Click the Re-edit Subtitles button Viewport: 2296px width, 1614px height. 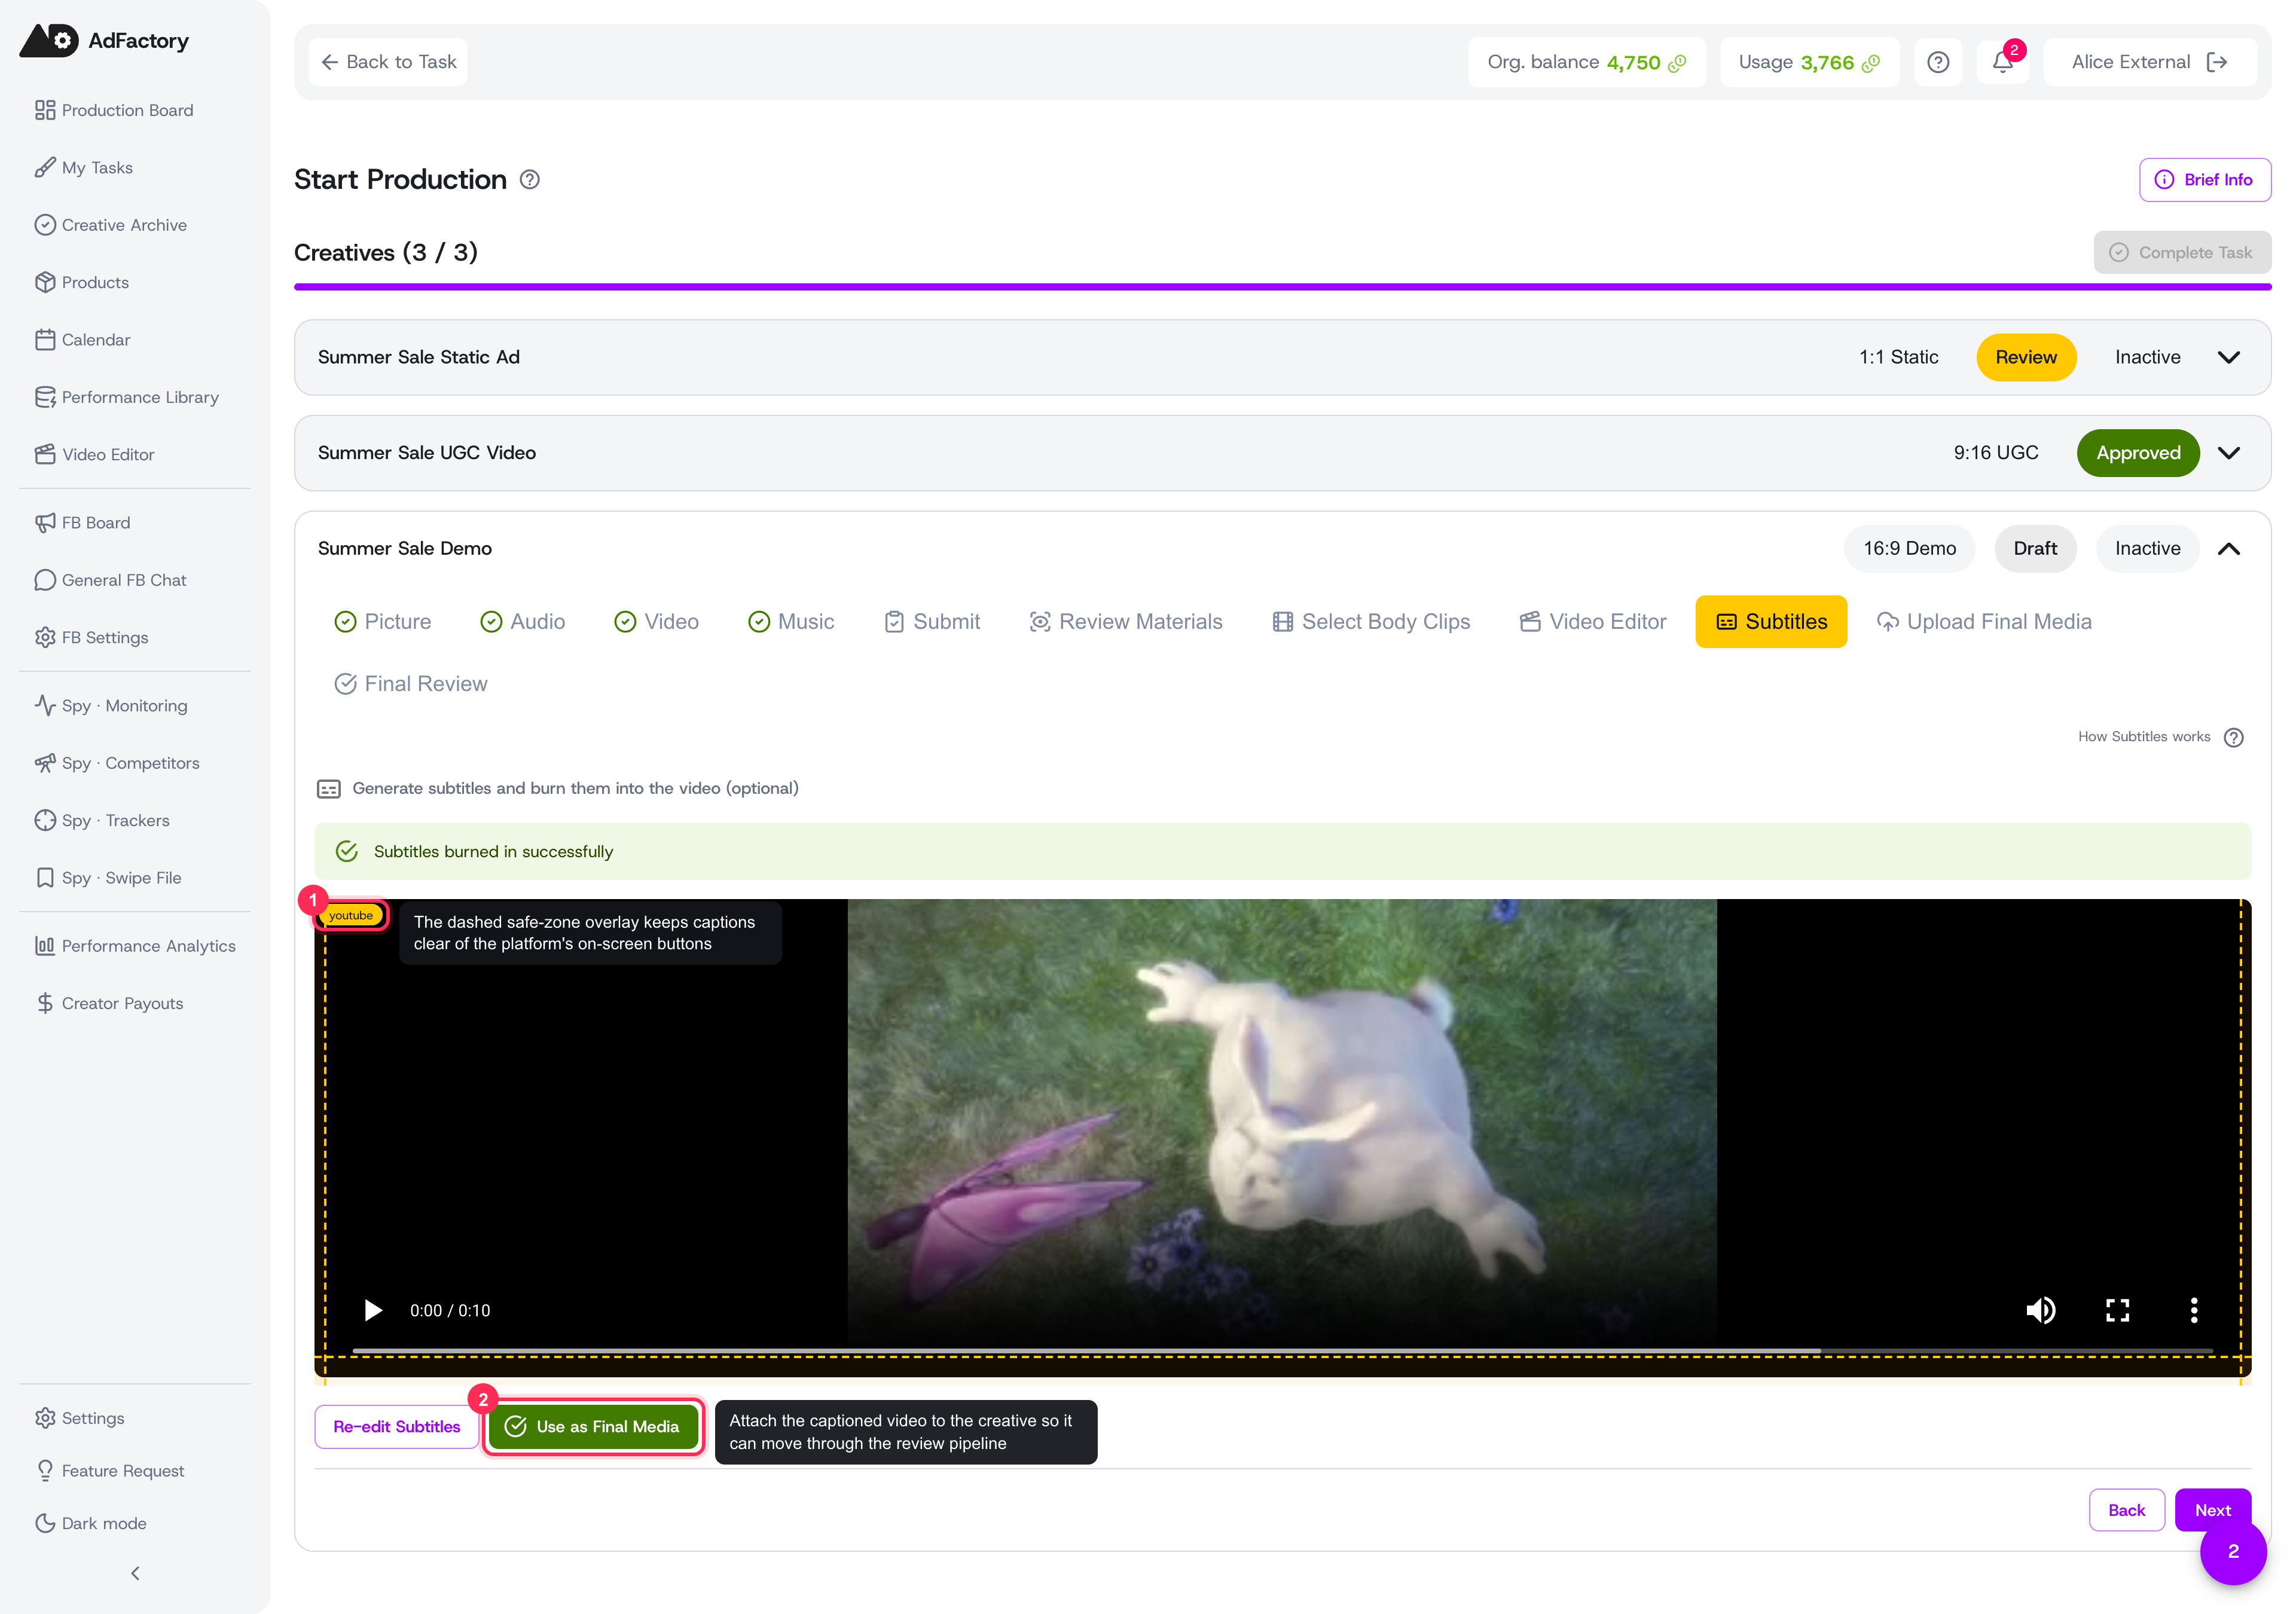pos(396,1427)
